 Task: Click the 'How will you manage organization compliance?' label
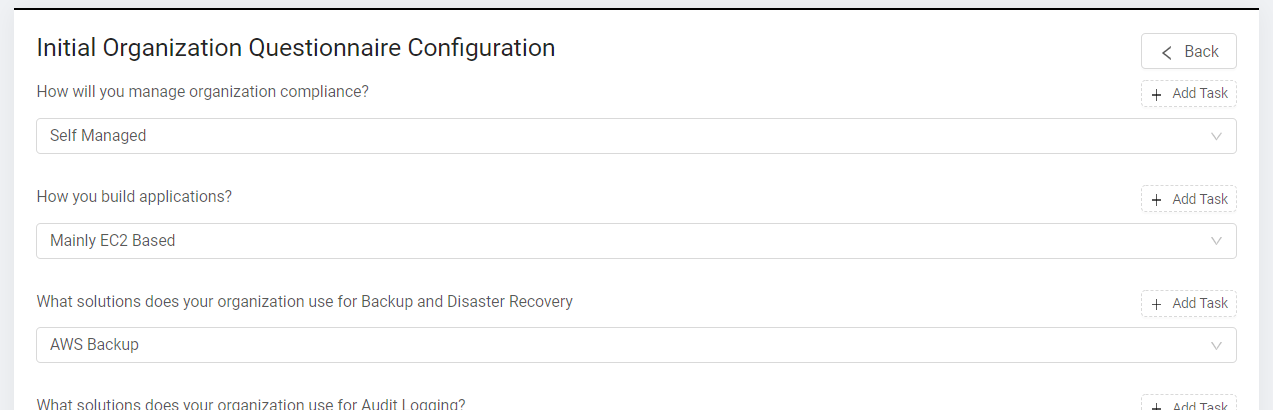point(203,92)
